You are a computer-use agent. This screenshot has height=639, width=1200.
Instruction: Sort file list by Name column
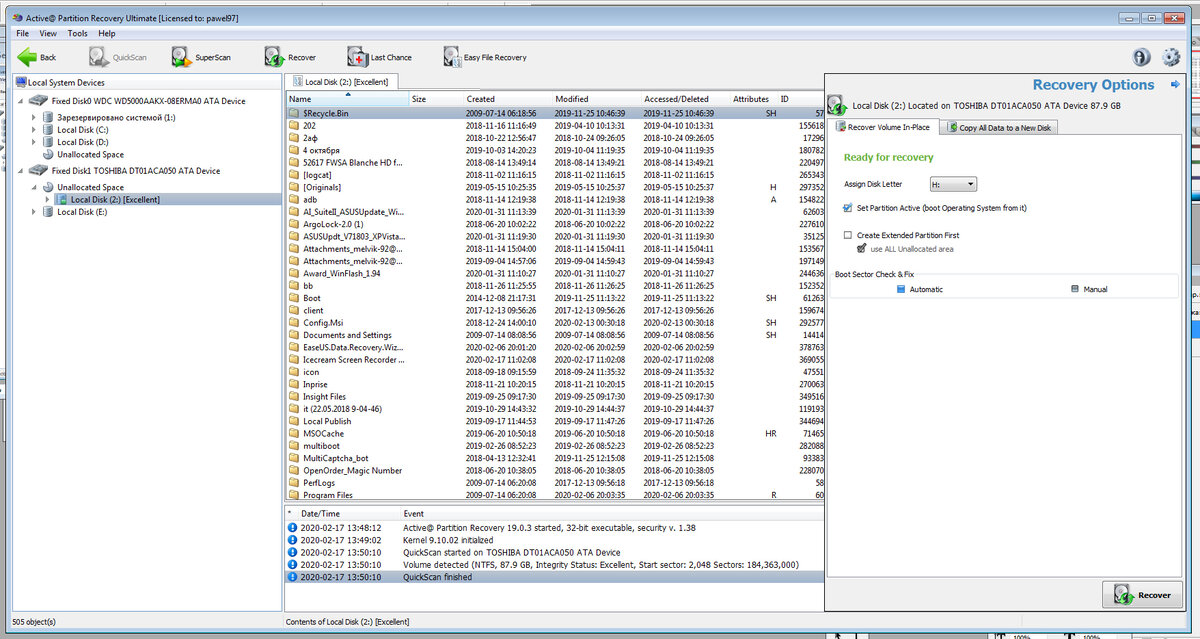click(x=347, y=99)
